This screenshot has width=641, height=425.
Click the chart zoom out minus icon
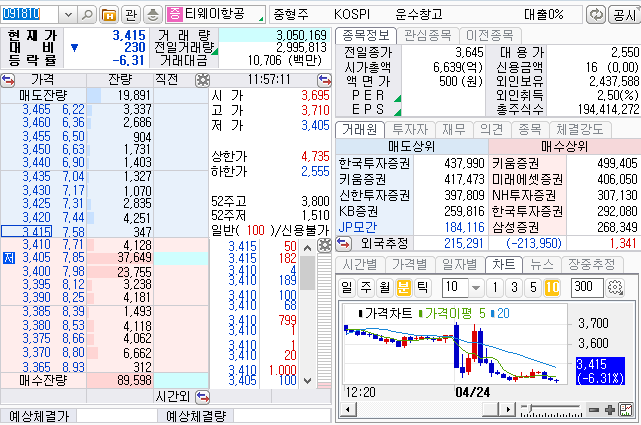tap(594, 409)
